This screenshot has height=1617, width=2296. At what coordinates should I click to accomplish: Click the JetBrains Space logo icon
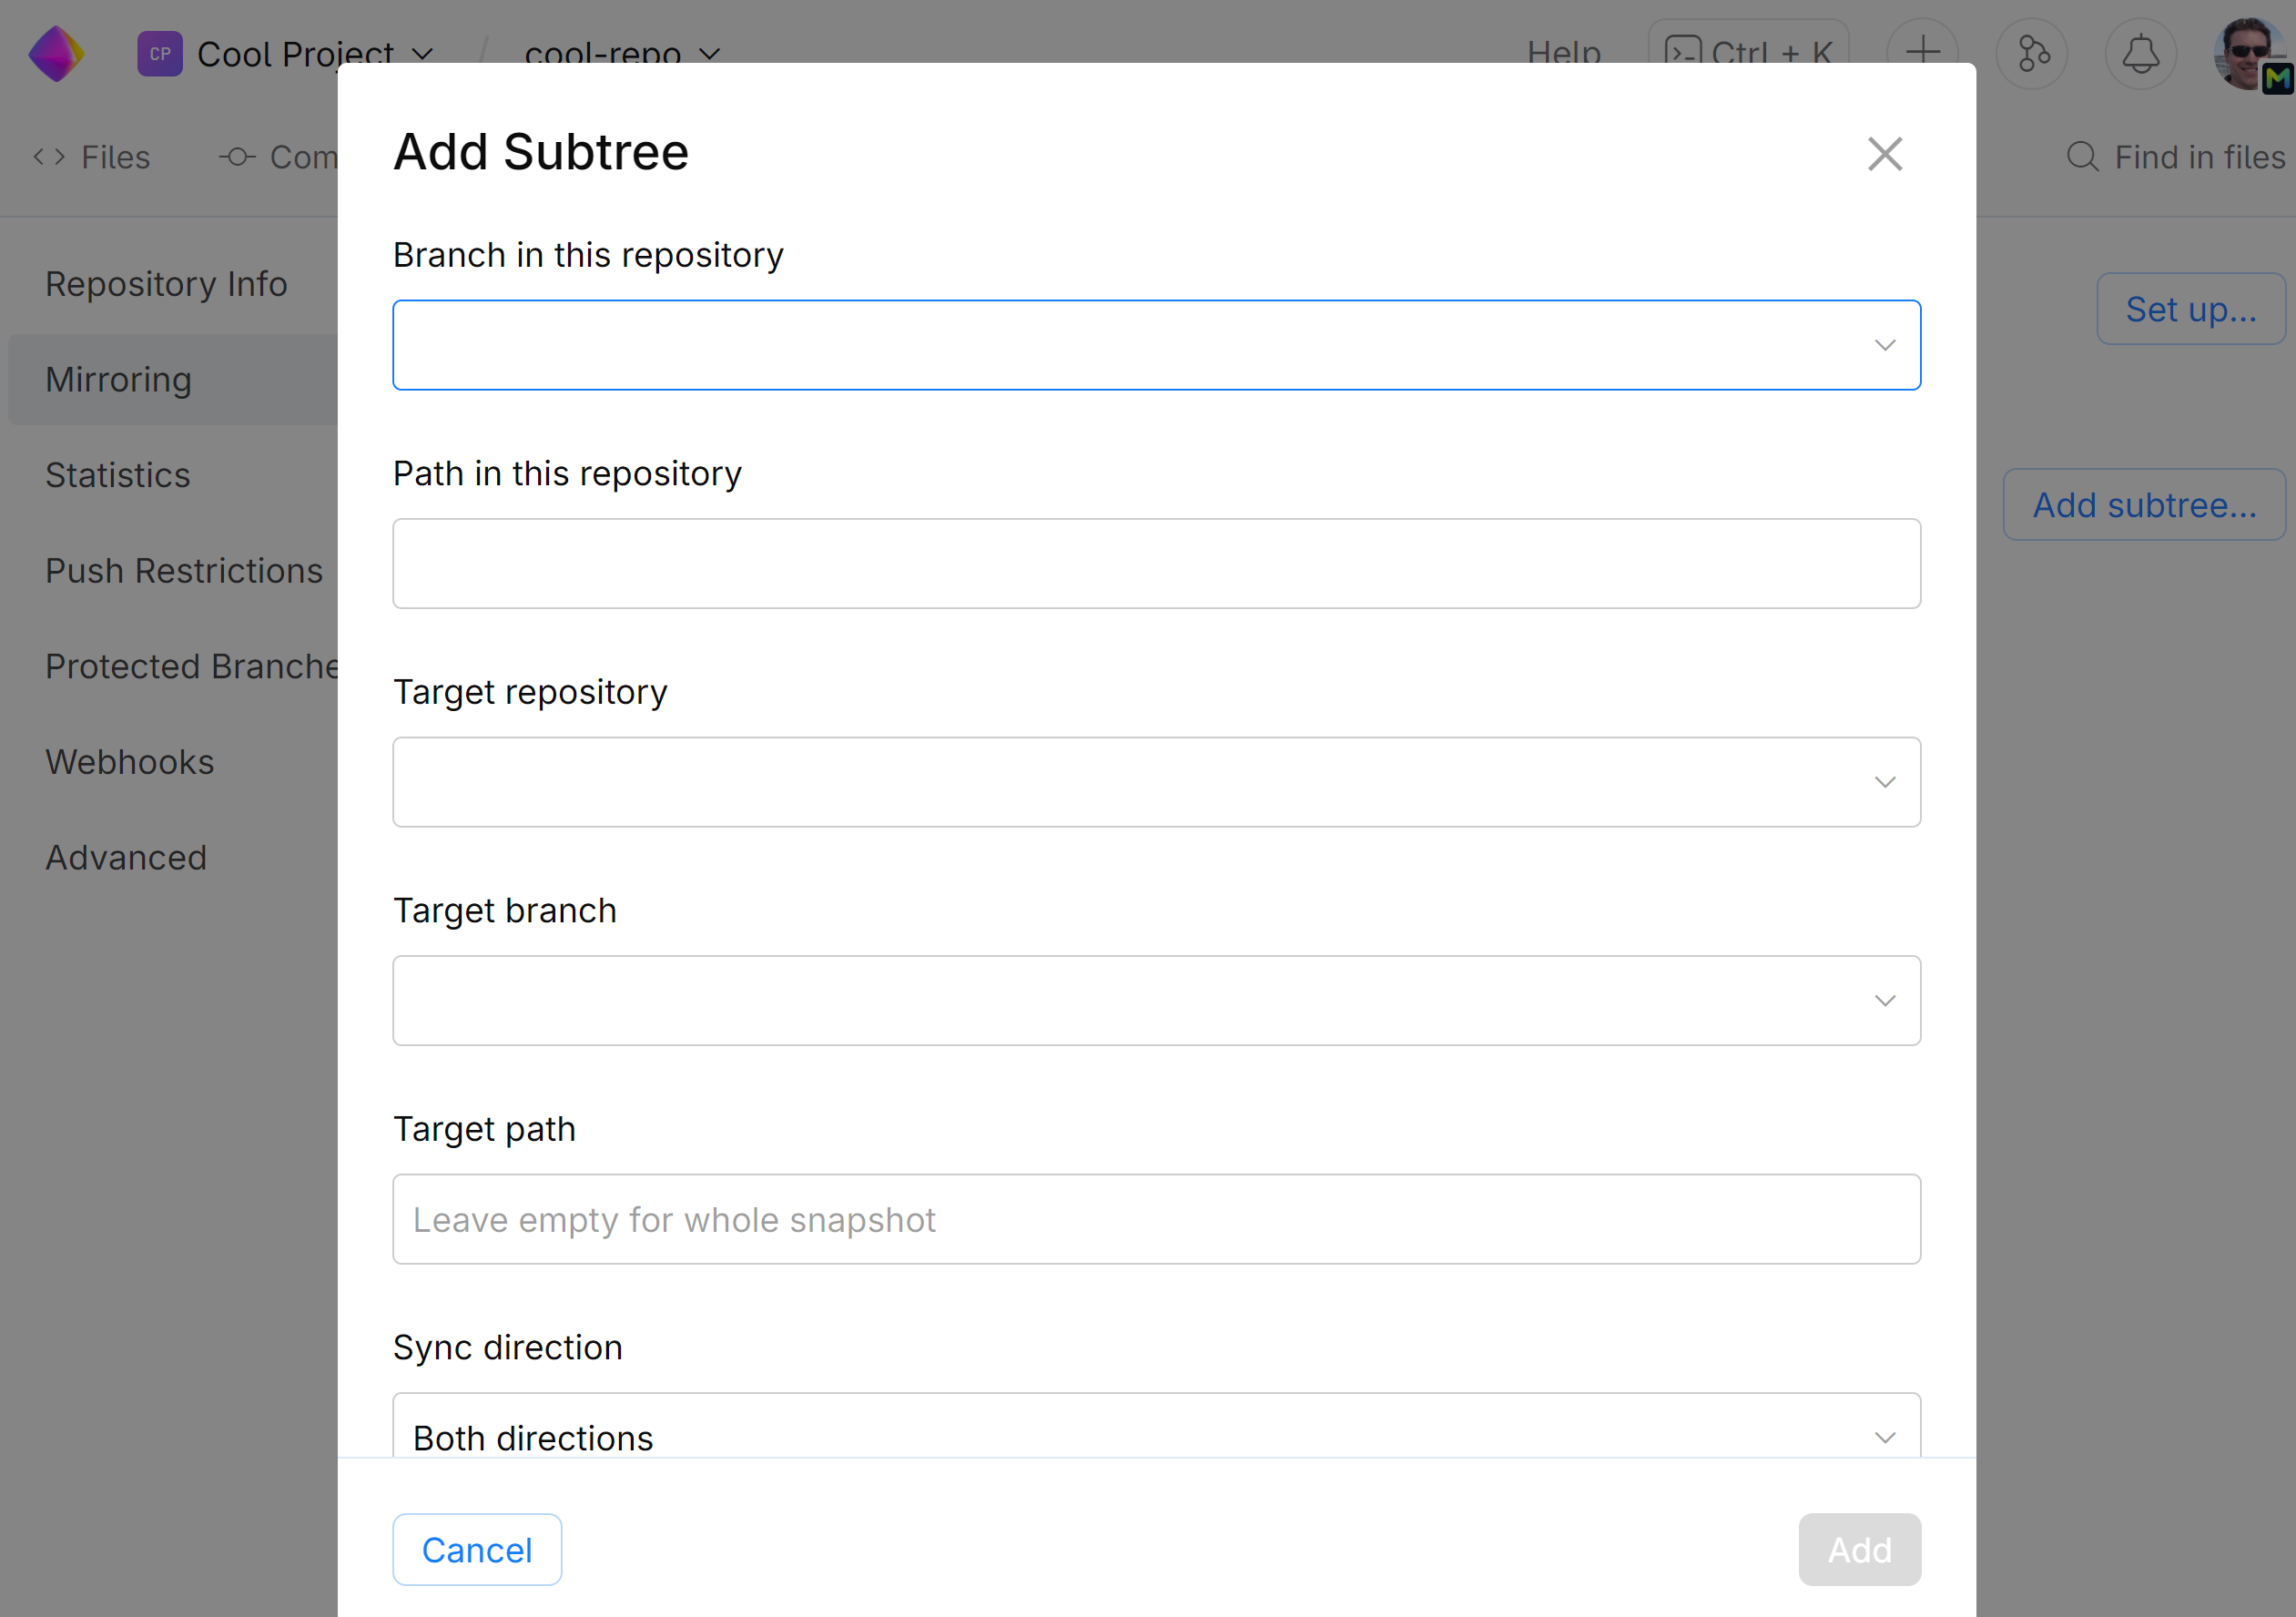point(57,53)
